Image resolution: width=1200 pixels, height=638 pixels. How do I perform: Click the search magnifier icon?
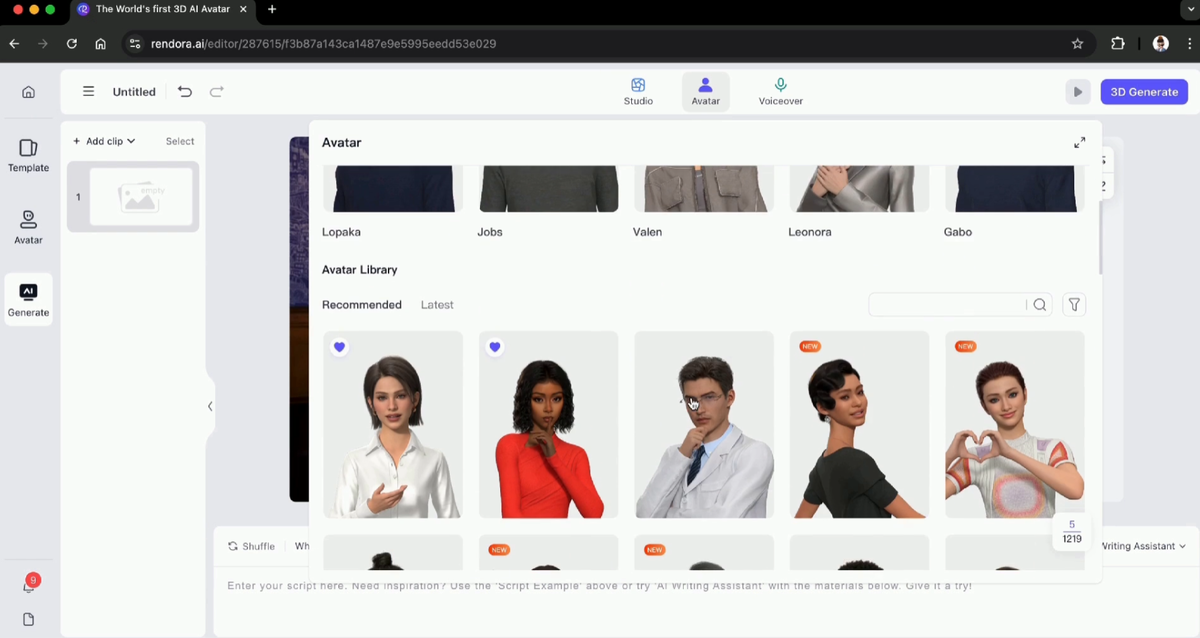pyautogui.click(x=1040, y=305)
